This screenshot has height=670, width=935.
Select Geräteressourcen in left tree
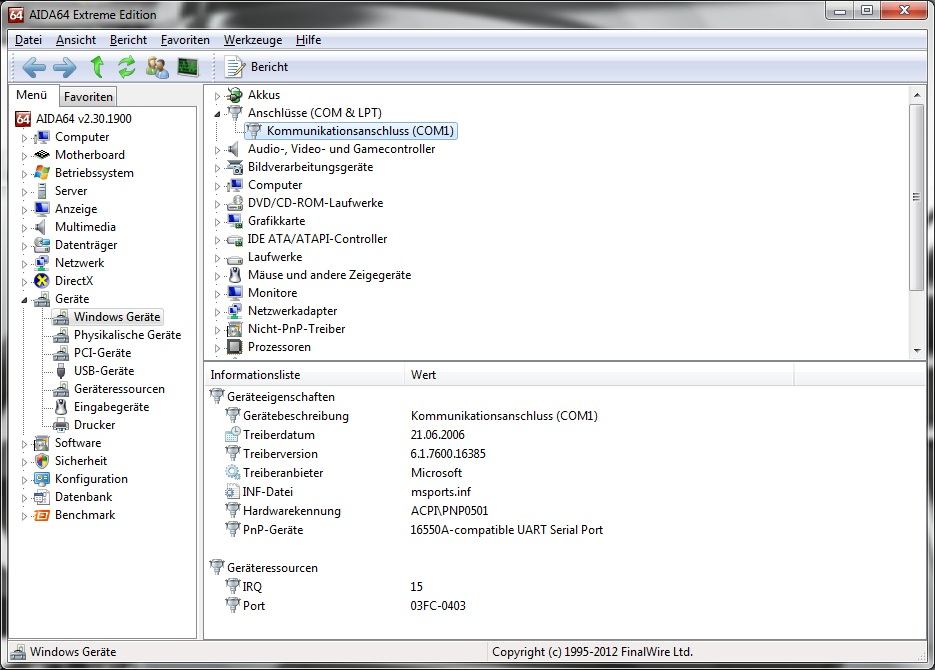(x=119, y=389)
